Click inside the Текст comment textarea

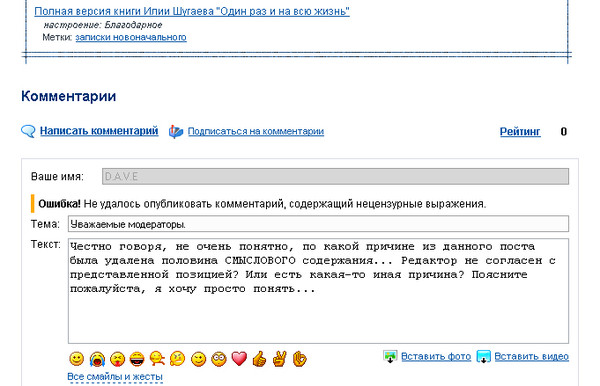coord(318,291)
